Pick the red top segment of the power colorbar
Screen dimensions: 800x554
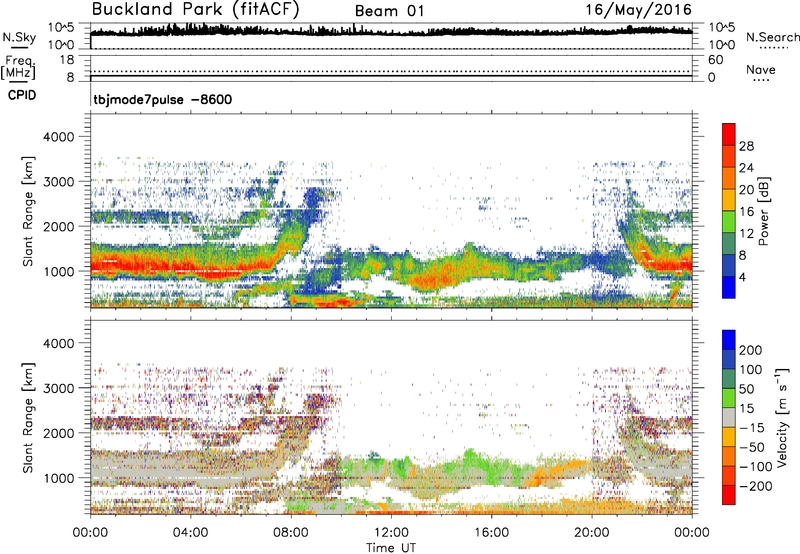[729, 135]
